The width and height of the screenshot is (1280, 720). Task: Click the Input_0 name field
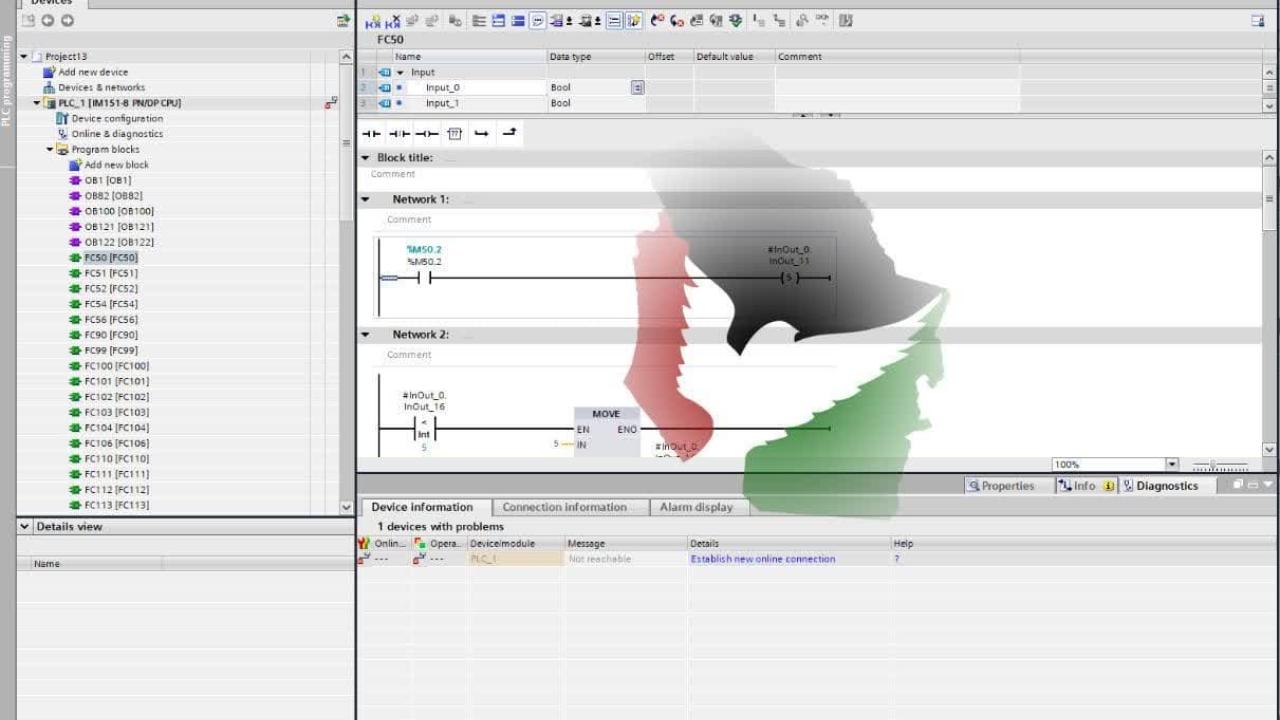click(x=475, y=87)
